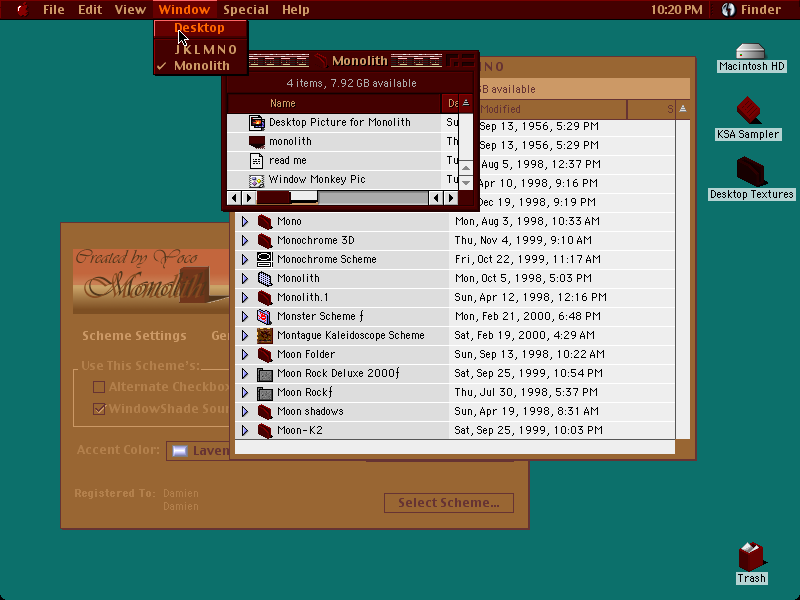Viewport: 800px width, 600px height.
Task: Expand the Monolith.1 disclosure triangle
Action: click(x=245, y=297)
